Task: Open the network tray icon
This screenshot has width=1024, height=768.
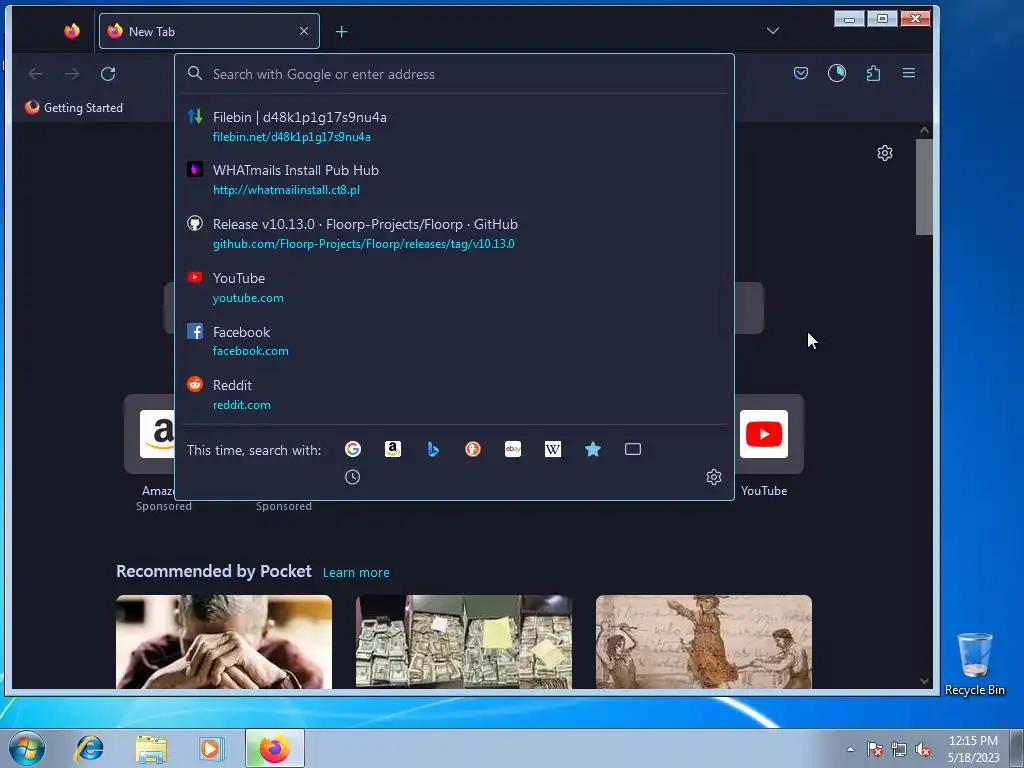Action: (899, 749)
